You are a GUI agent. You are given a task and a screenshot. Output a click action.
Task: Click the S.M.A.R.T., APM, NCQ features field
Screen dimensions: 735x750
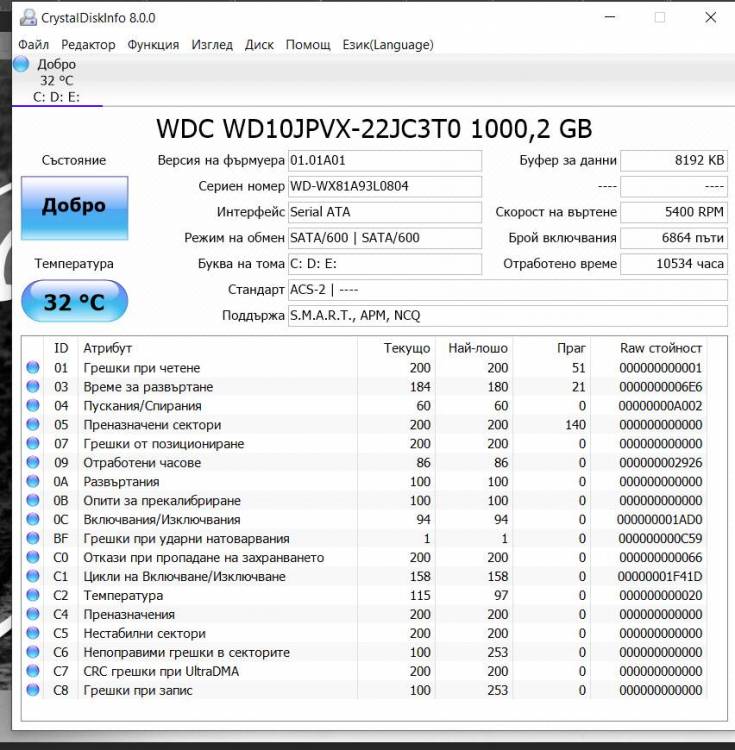[508, 316]
